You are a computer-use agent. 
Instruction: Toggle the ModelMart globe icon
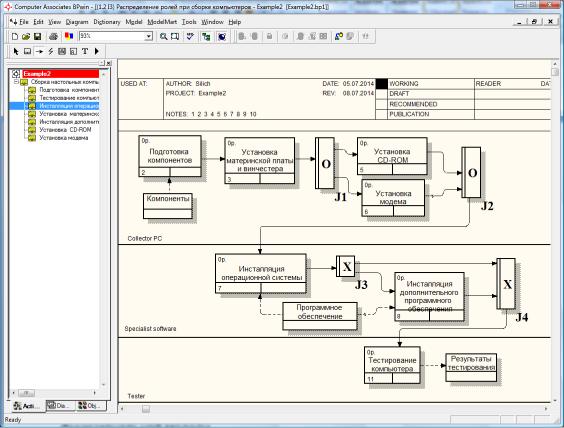pos(222,36)
